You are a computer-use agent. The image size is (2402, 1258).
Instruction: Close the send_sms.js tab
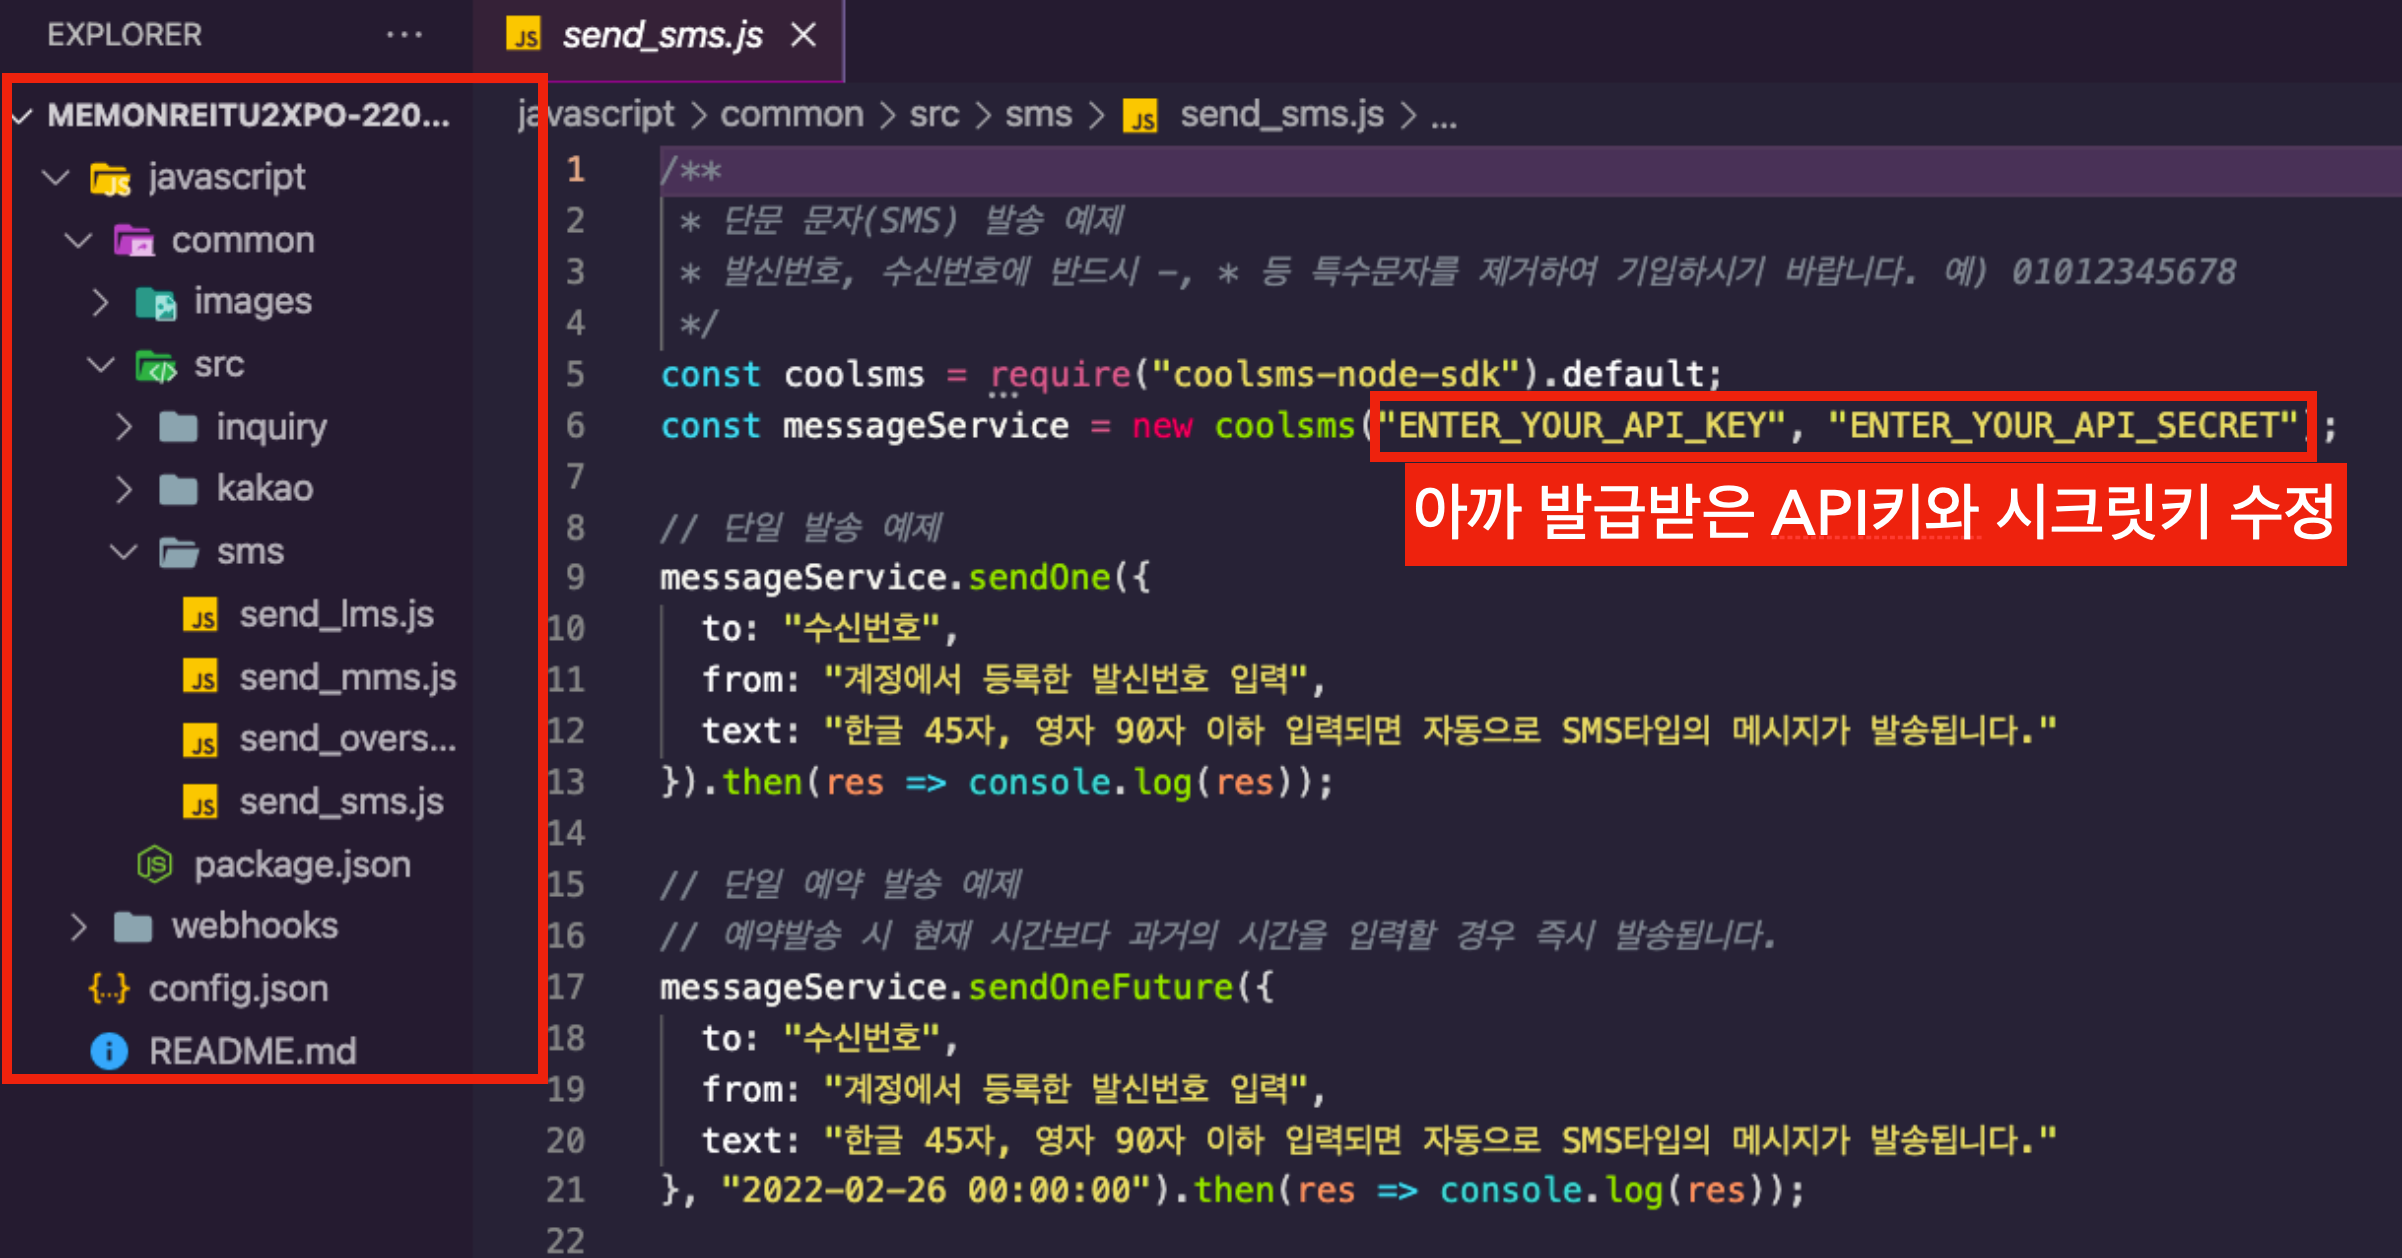(803, 35)
